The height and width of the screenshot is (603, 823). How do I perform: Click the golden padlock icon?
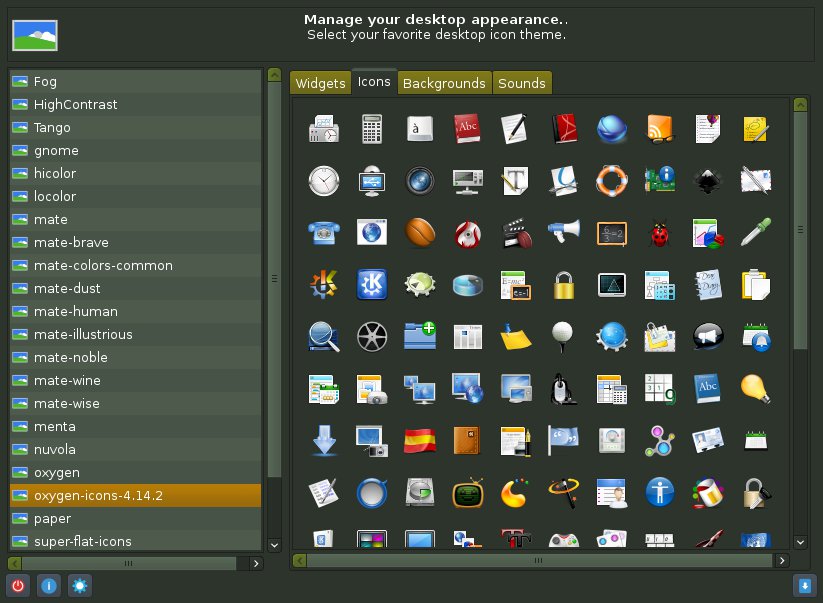564,285
